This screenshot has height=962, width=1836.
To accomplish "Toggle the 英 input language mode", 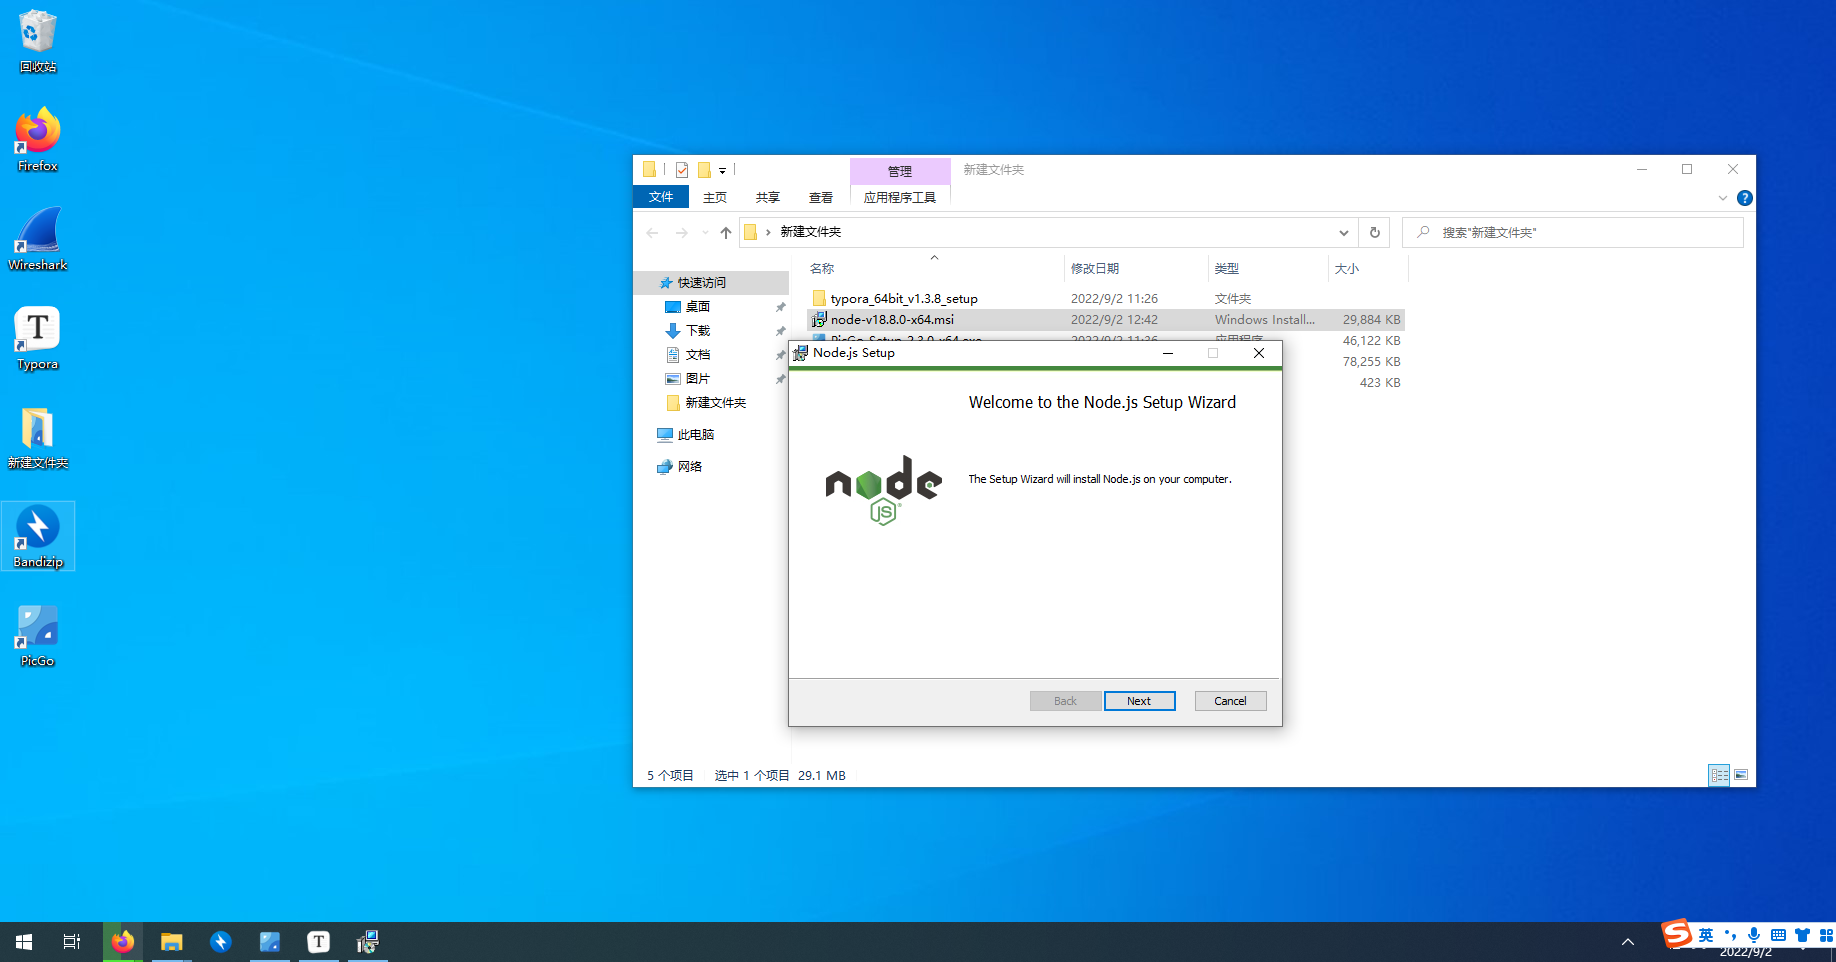I will (x=1706, y=935).
